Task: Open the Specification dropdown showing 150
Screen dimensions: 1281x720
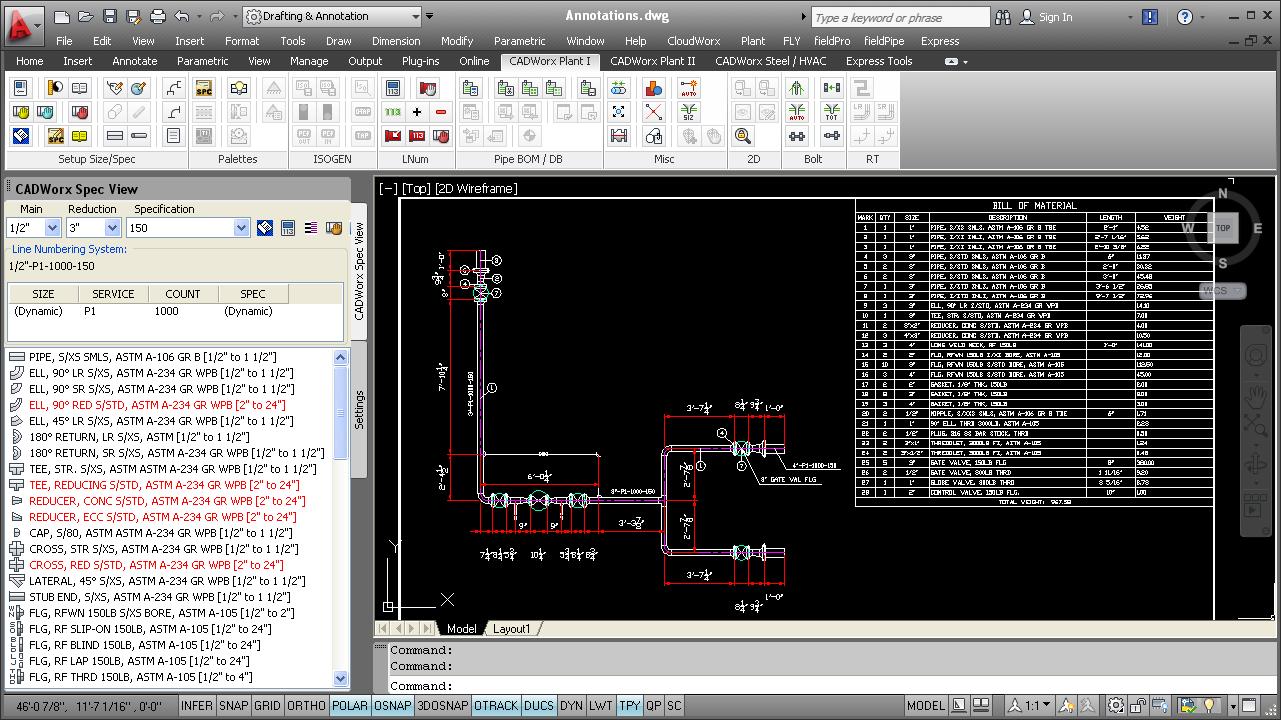Action: tap(241, 228)
